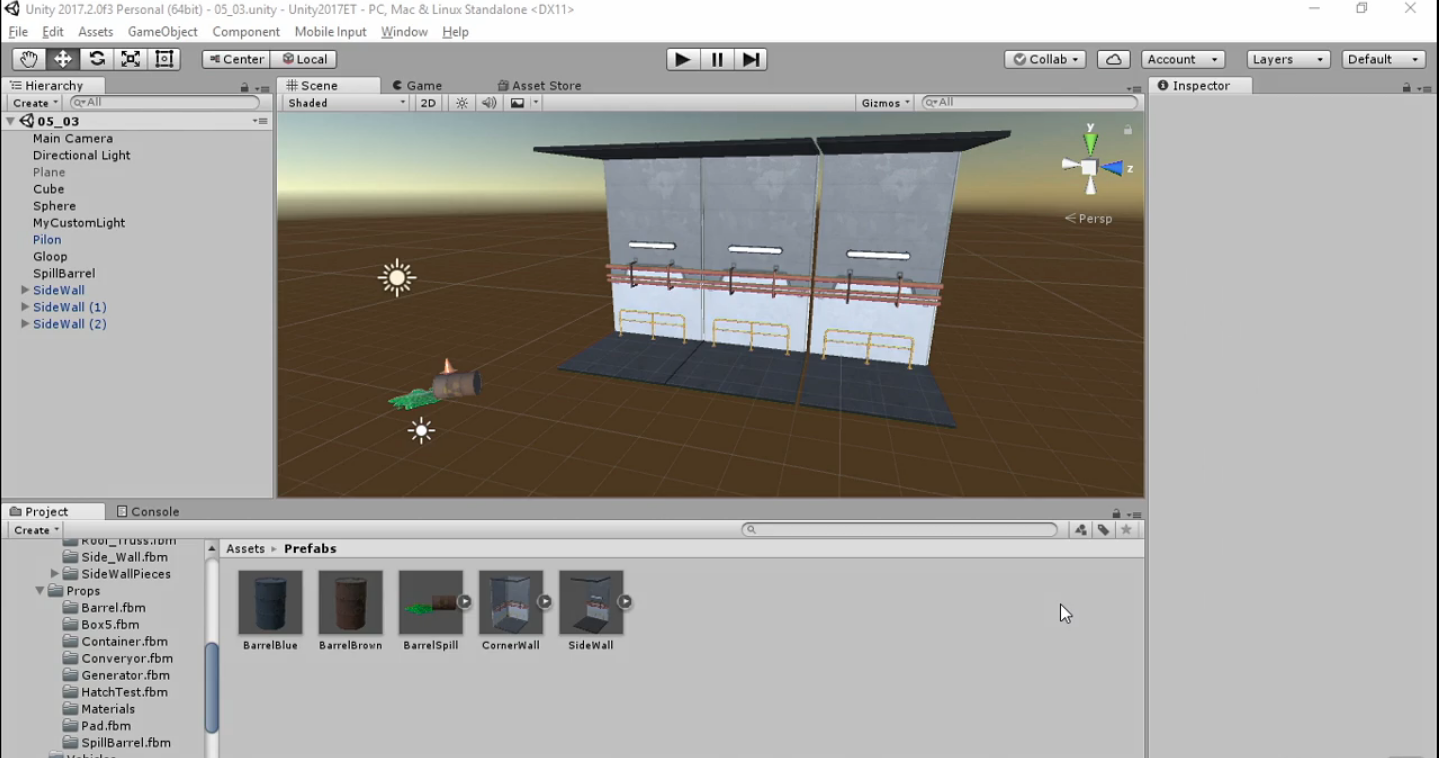The width and height of the screenshot is (1439, 758).
Task: Click the Scene view search field
Action: tap(1030, 103)
